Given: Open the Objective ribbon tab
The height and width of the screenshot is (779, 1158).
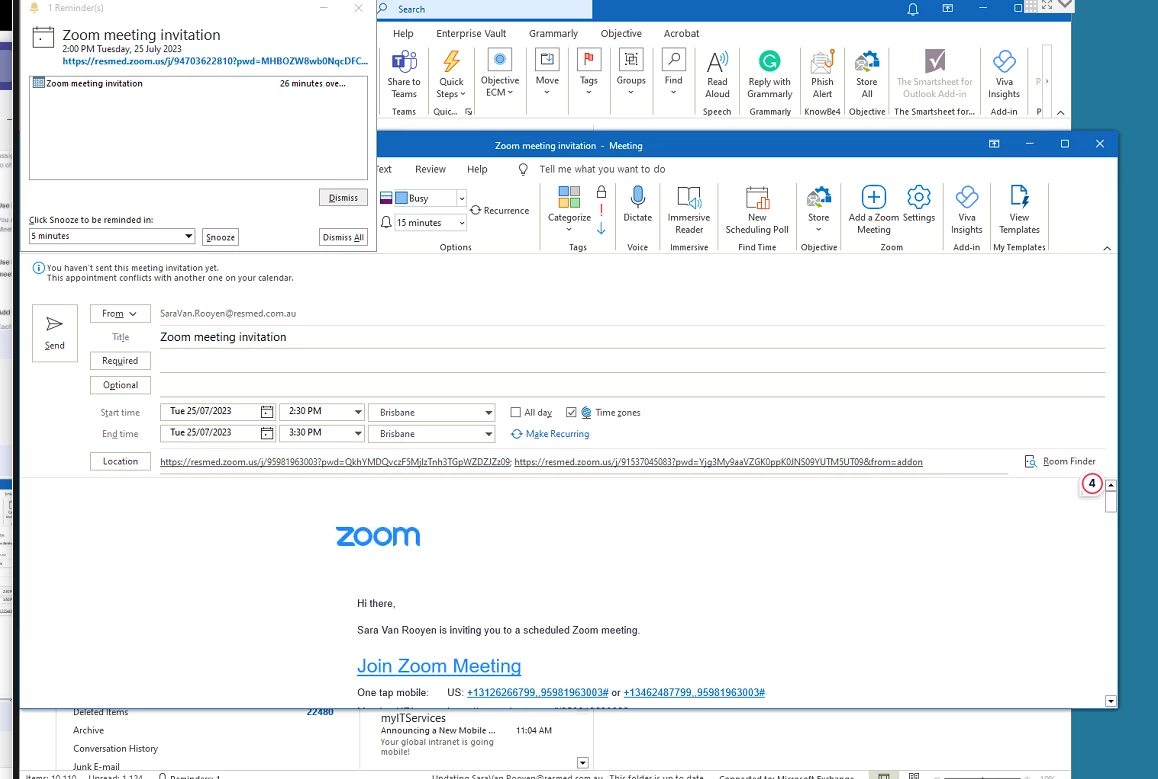Looking at the screenshot, I should click(621, 33).
